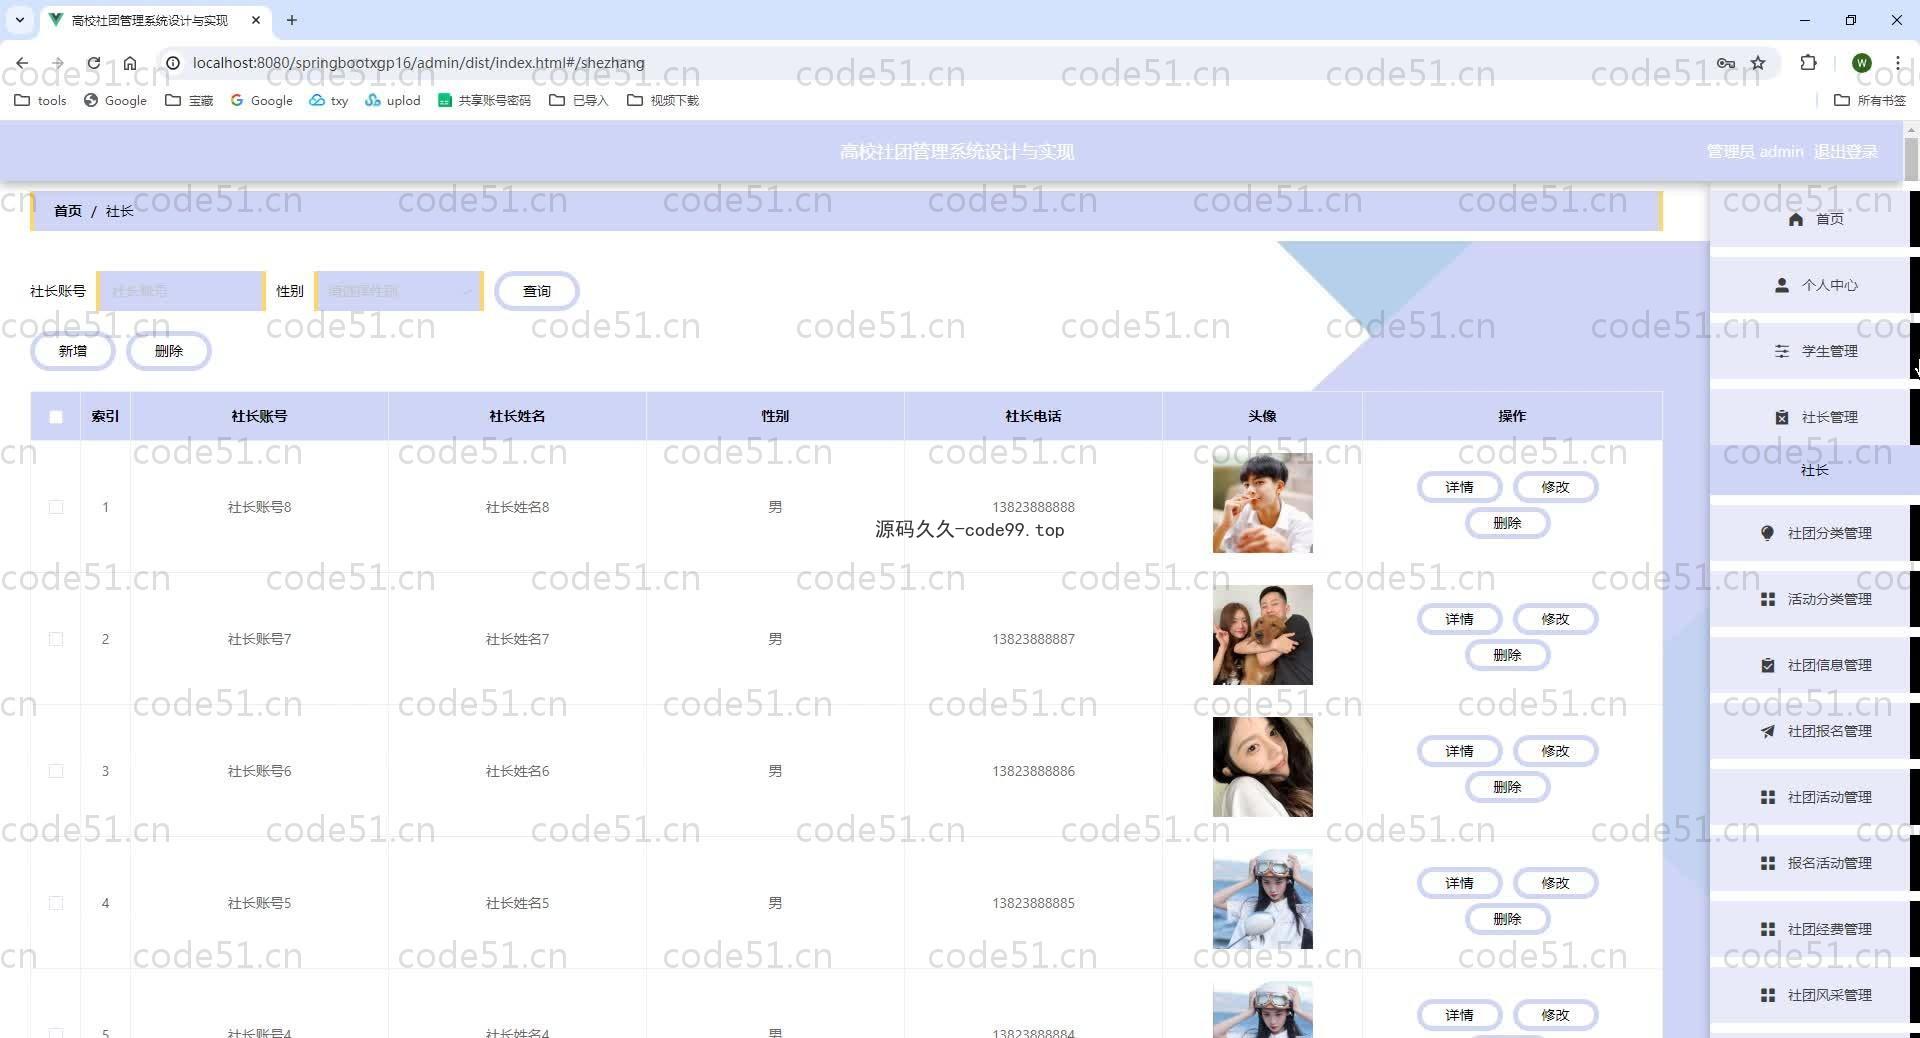Image resolution: width=1920 pixels, height=1038 pixels.
Task: Select the 社长 submenu item in sidebar
Action: (x=1814, y=470)
